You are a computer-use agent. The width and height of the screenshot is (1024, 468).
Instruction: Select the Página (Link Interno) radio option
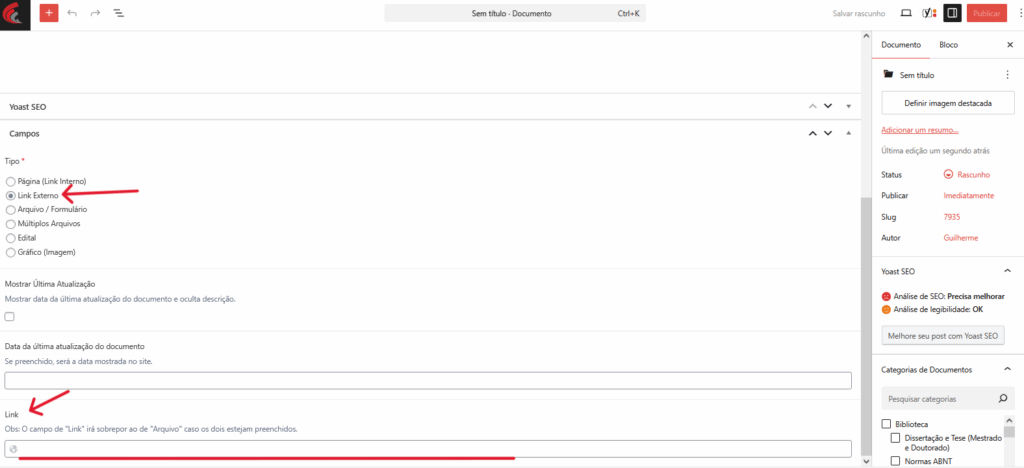11,181
